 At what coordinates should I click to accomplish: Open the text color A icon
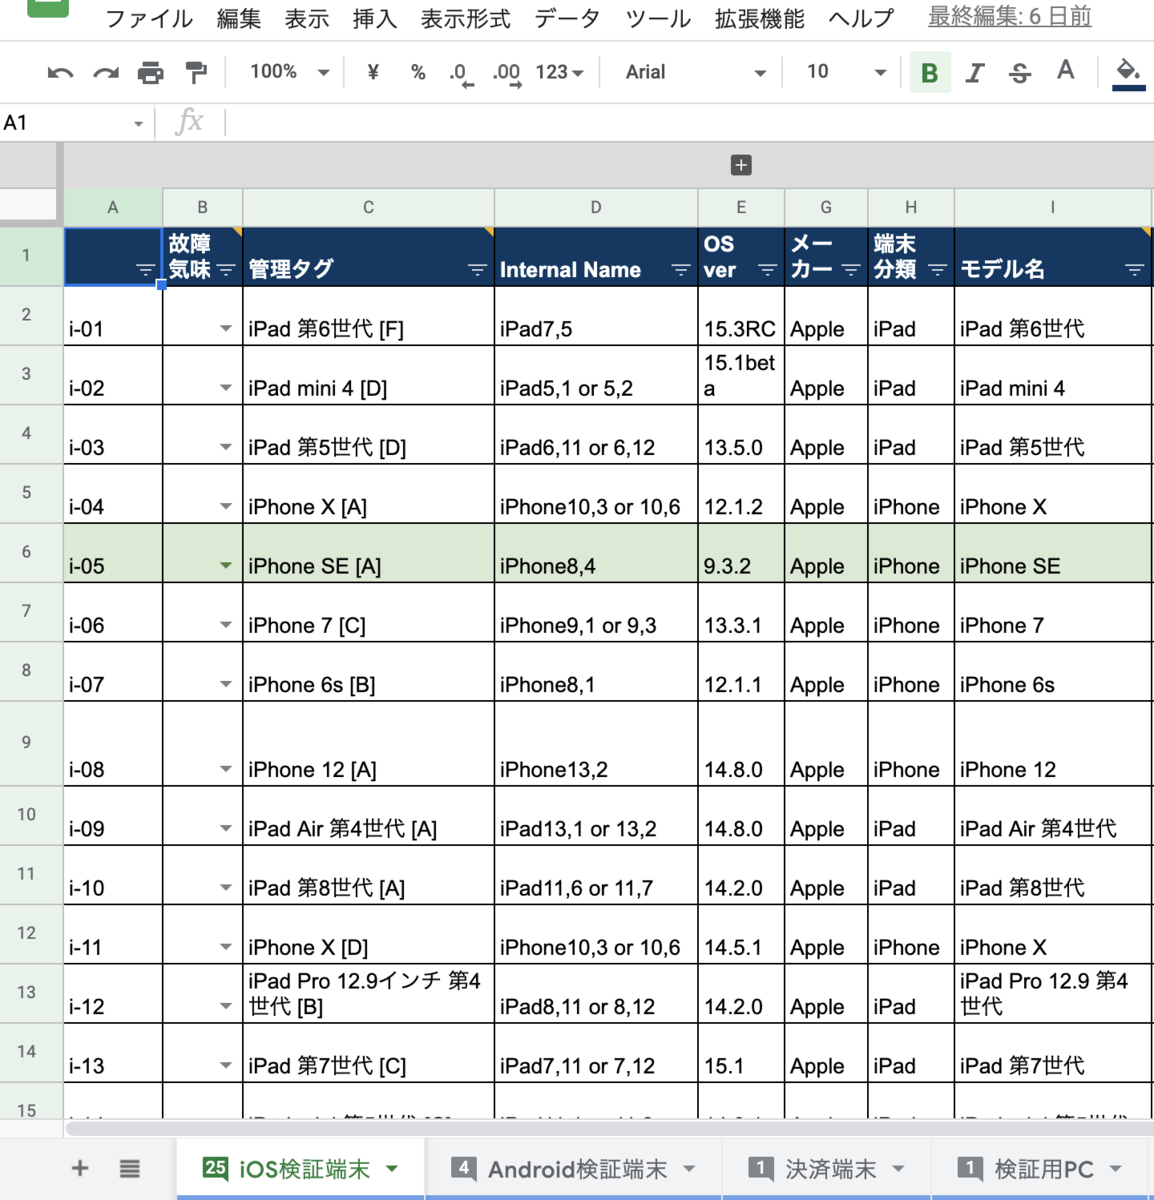[x=1066, y=71]
